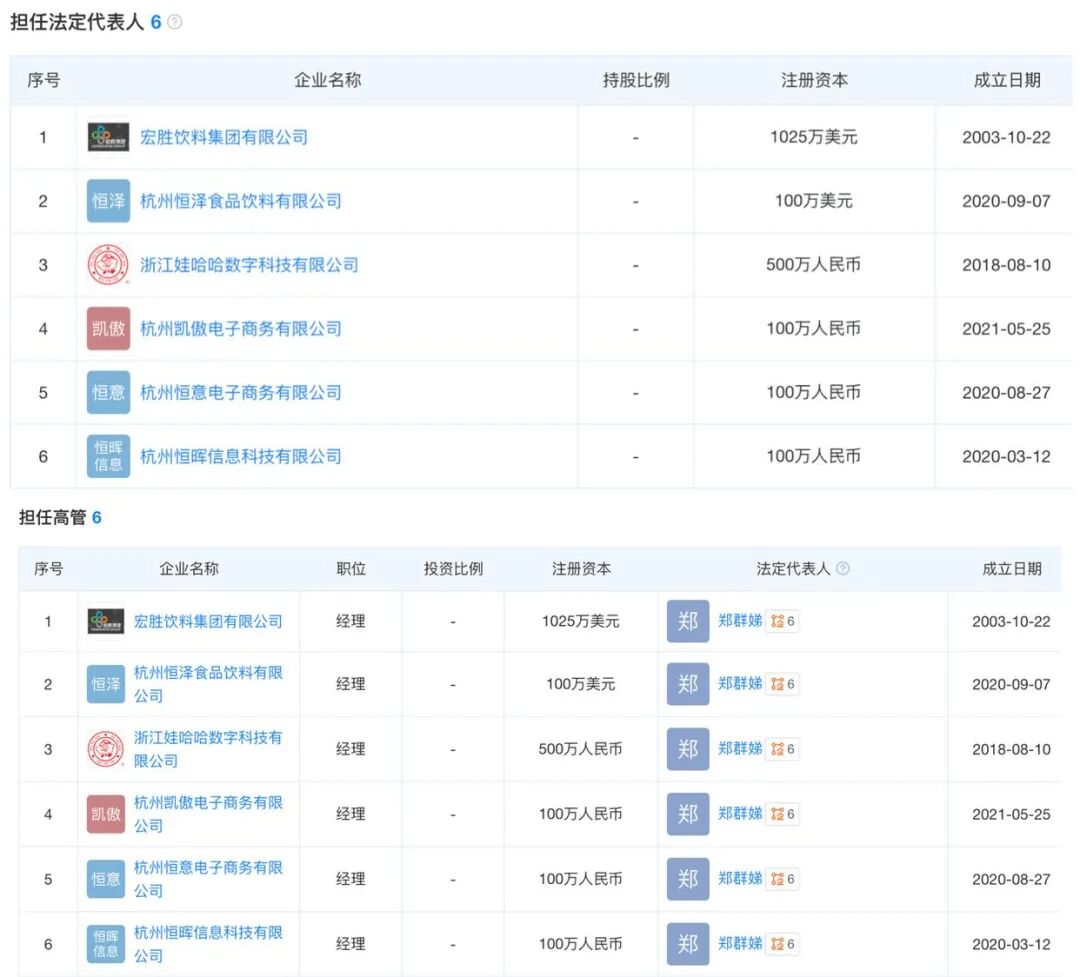The width and height of the screenshot is (1080, 977).
Task: Click relation badge 6 in the 杭州凯傲 executive row
Action: click(783, 814)
